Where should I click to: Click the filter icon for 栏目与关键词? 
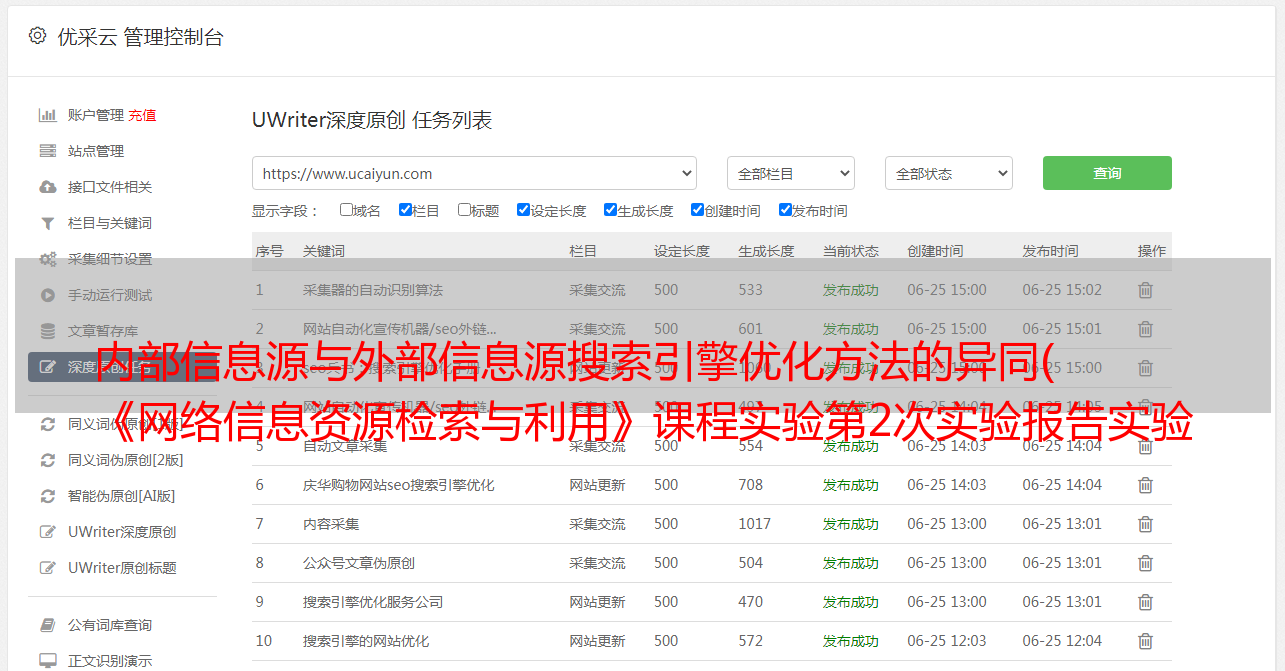[47, 223]
